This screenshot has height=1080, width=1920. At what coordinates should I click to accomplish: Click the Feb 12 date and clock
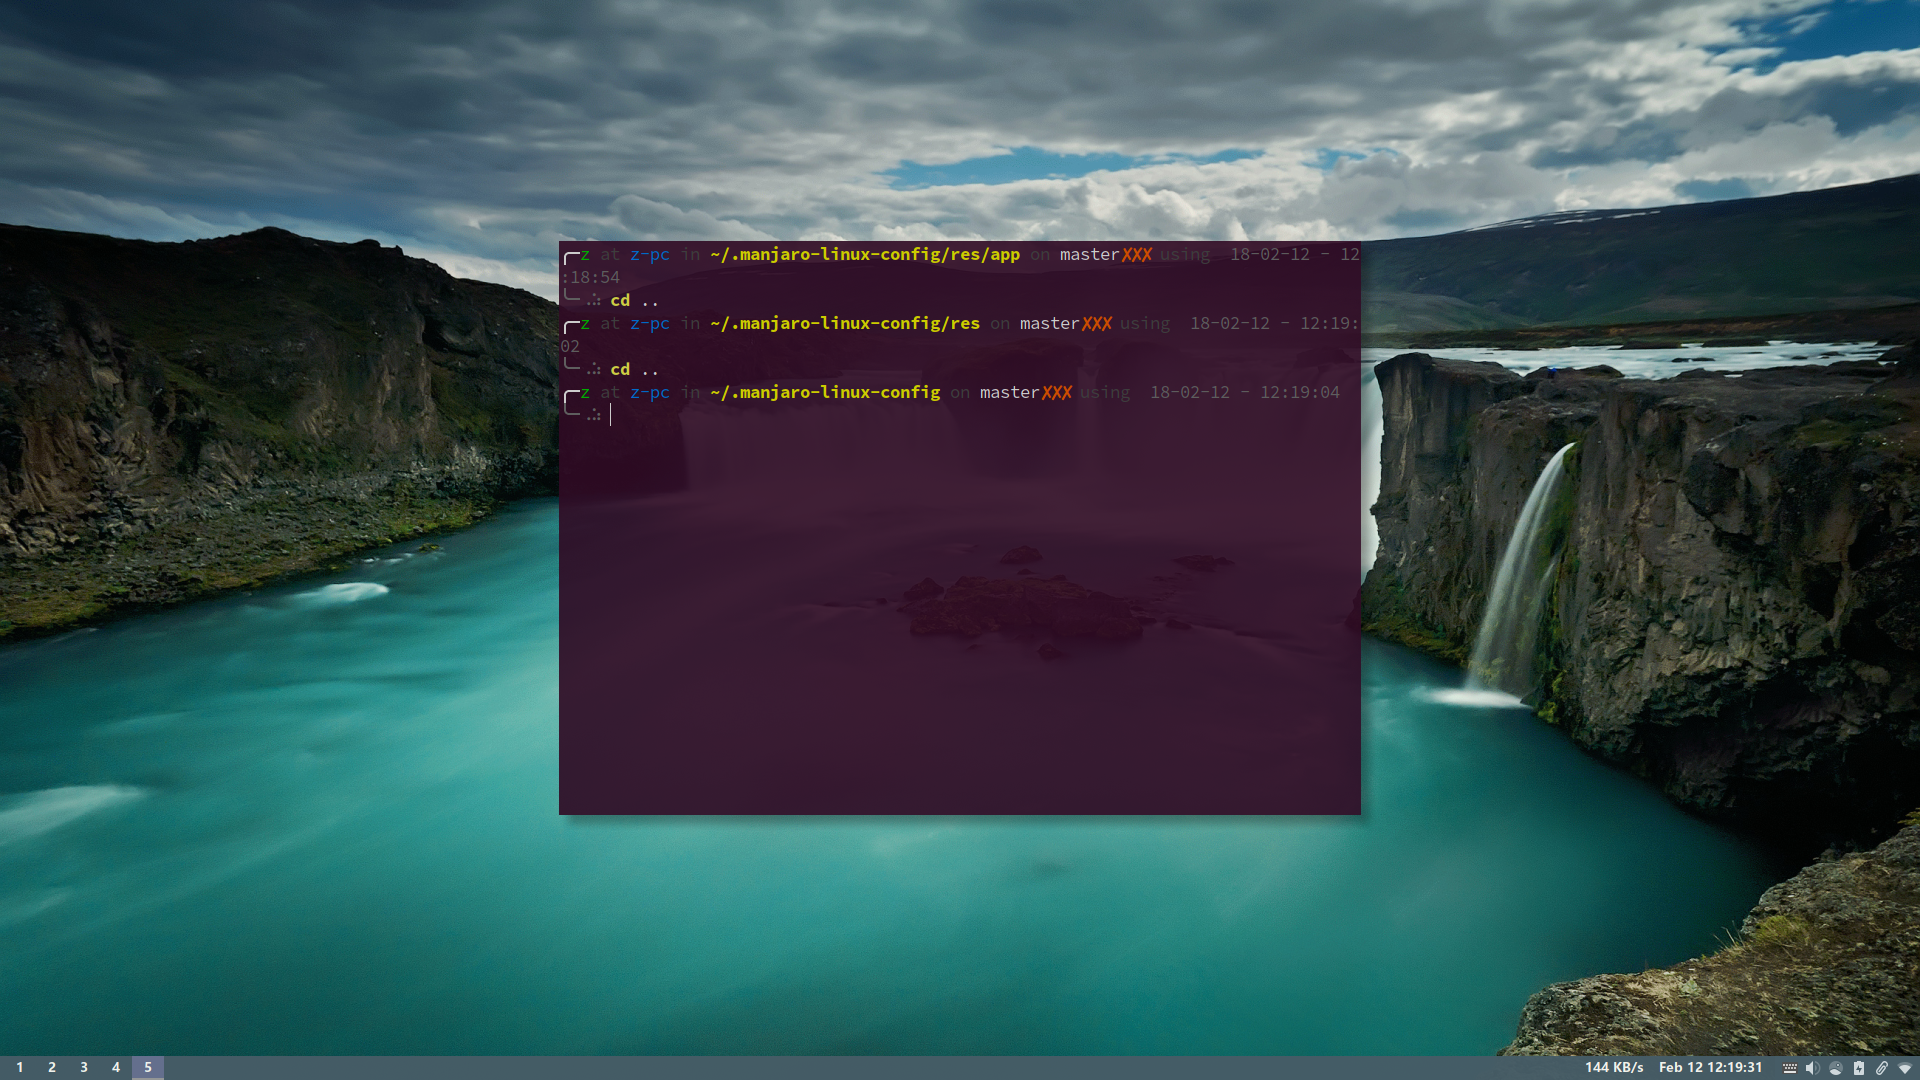[x=1710, y=1067]
